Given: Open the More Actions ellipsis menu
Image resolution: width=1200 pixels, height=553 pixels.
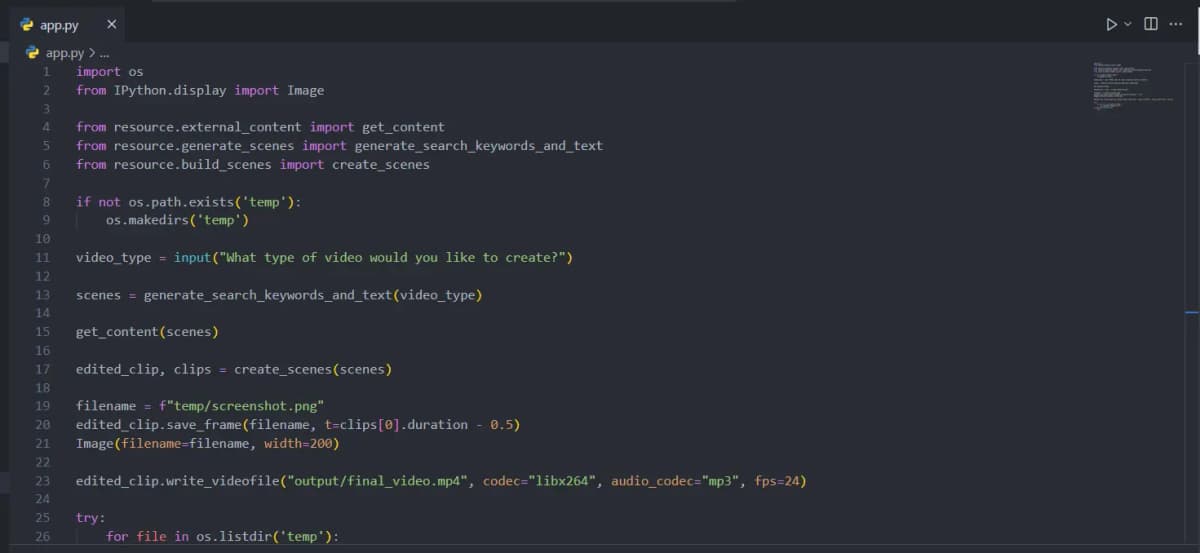Looking at the screenshot, I should (x=1175, y=24).
